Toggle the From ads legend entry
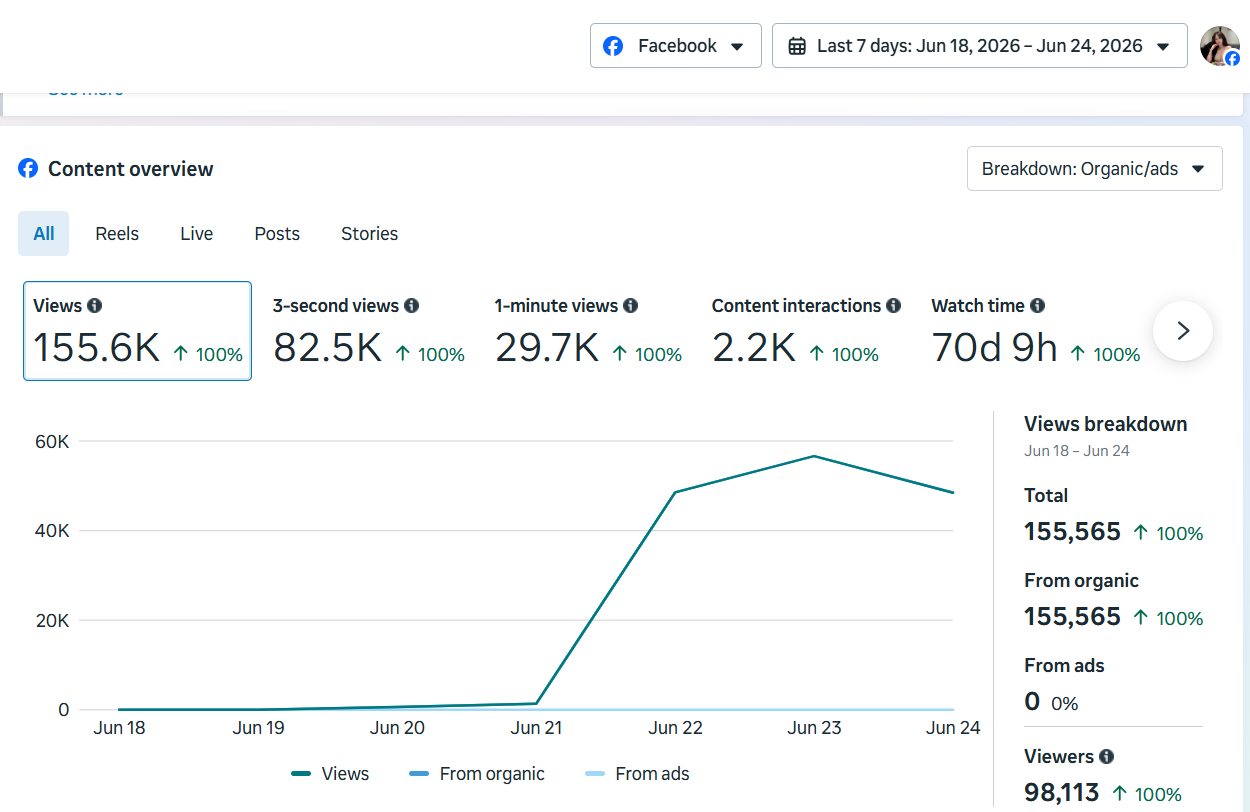The image size is (1250, 812). click(x=637, y=774)
